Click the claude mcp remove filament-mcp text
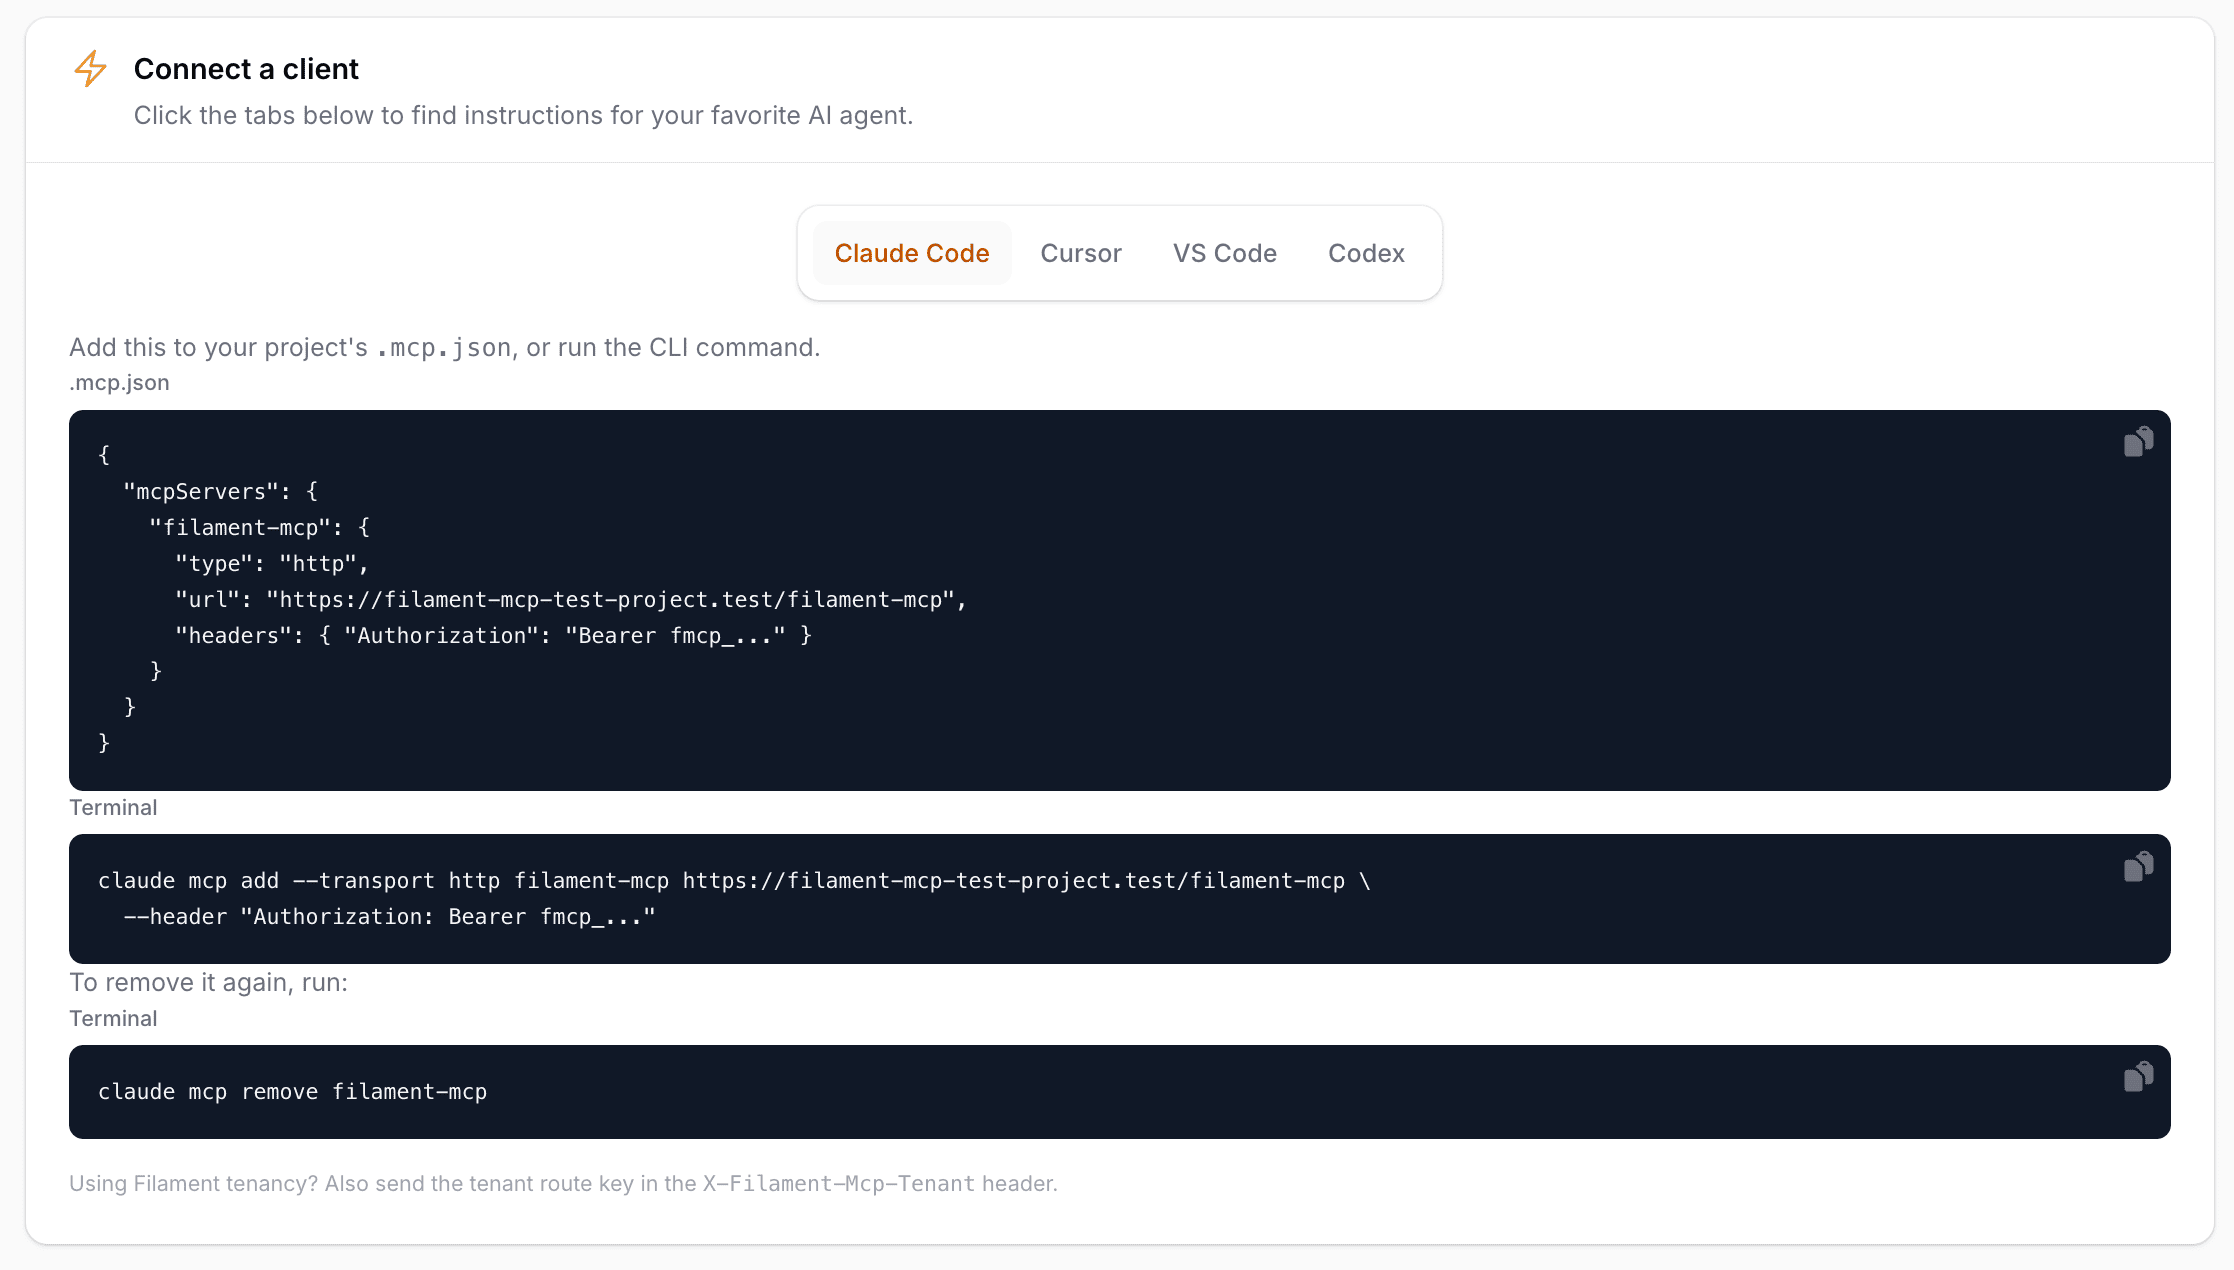The height and width of the screenshot is (1270, 2234). (292, 1091)
